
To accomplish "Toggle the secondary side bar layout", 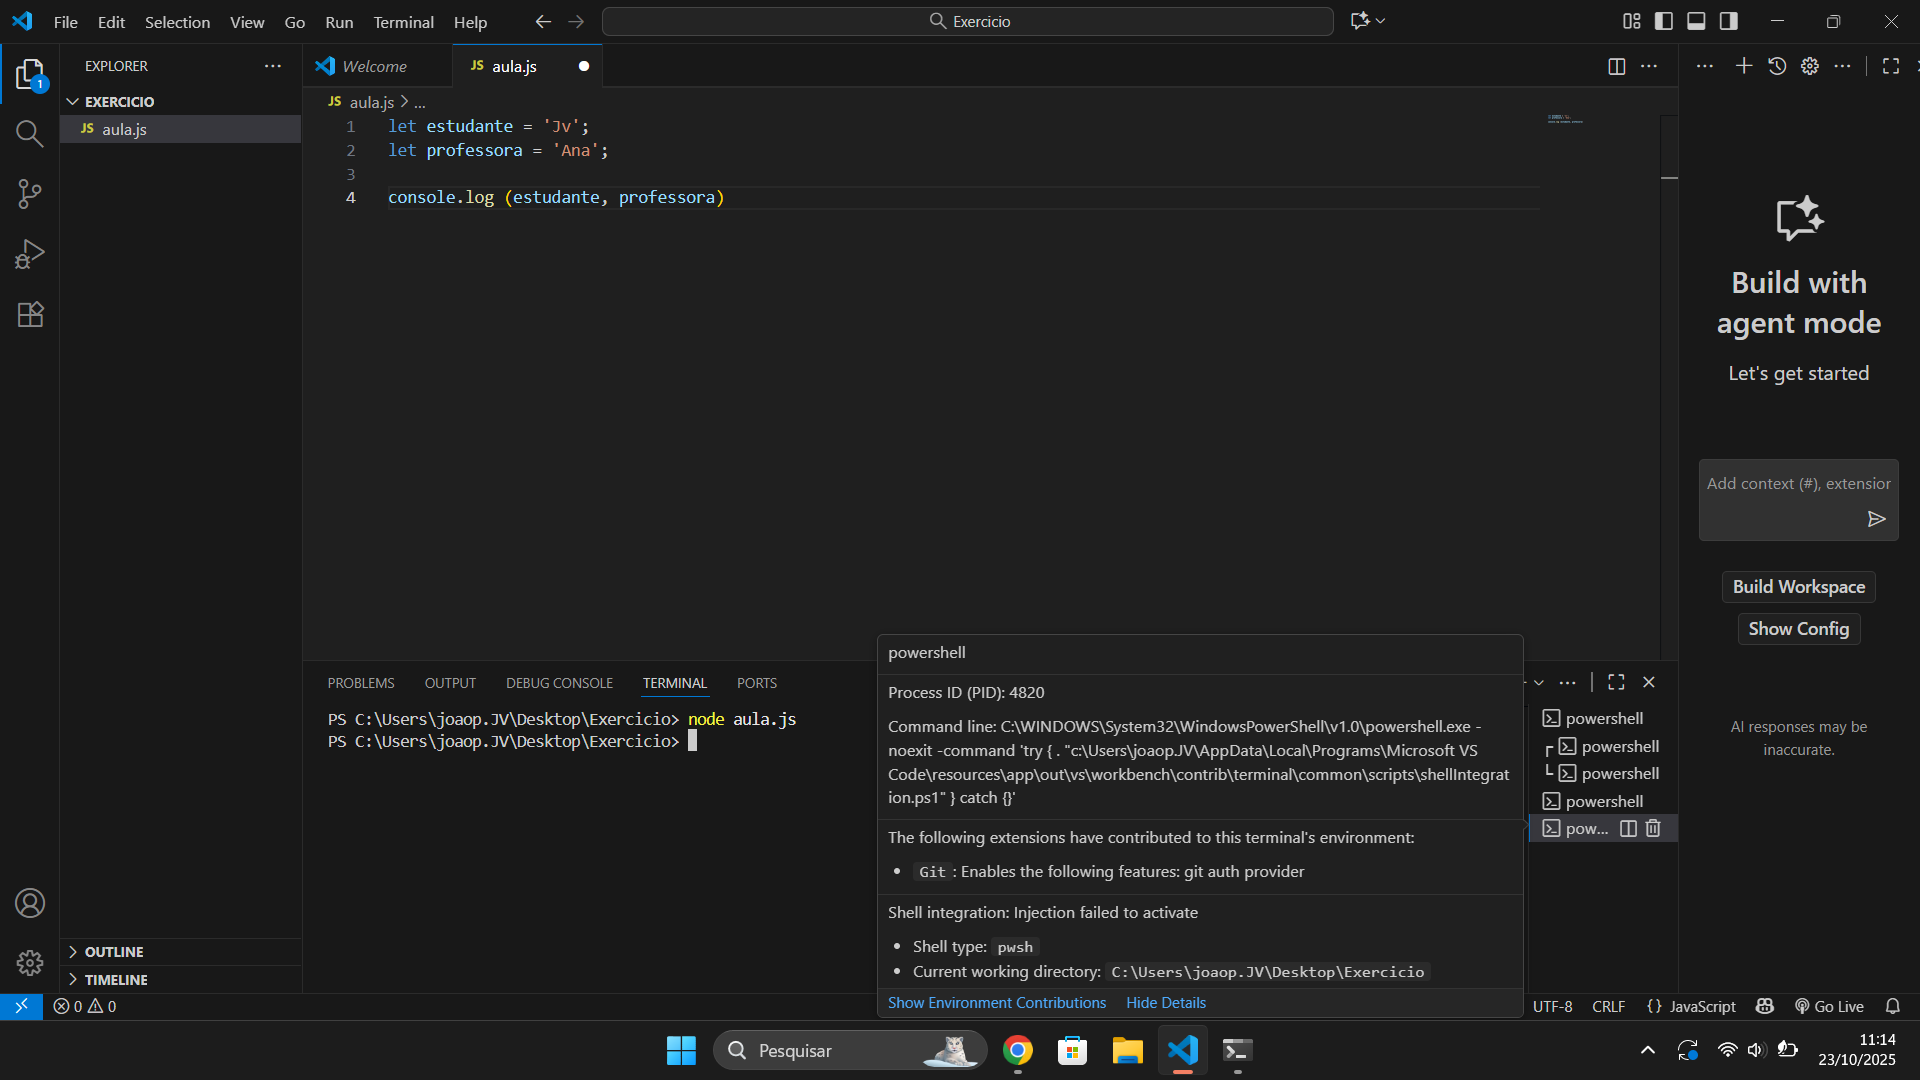I will coord(1729,21).
